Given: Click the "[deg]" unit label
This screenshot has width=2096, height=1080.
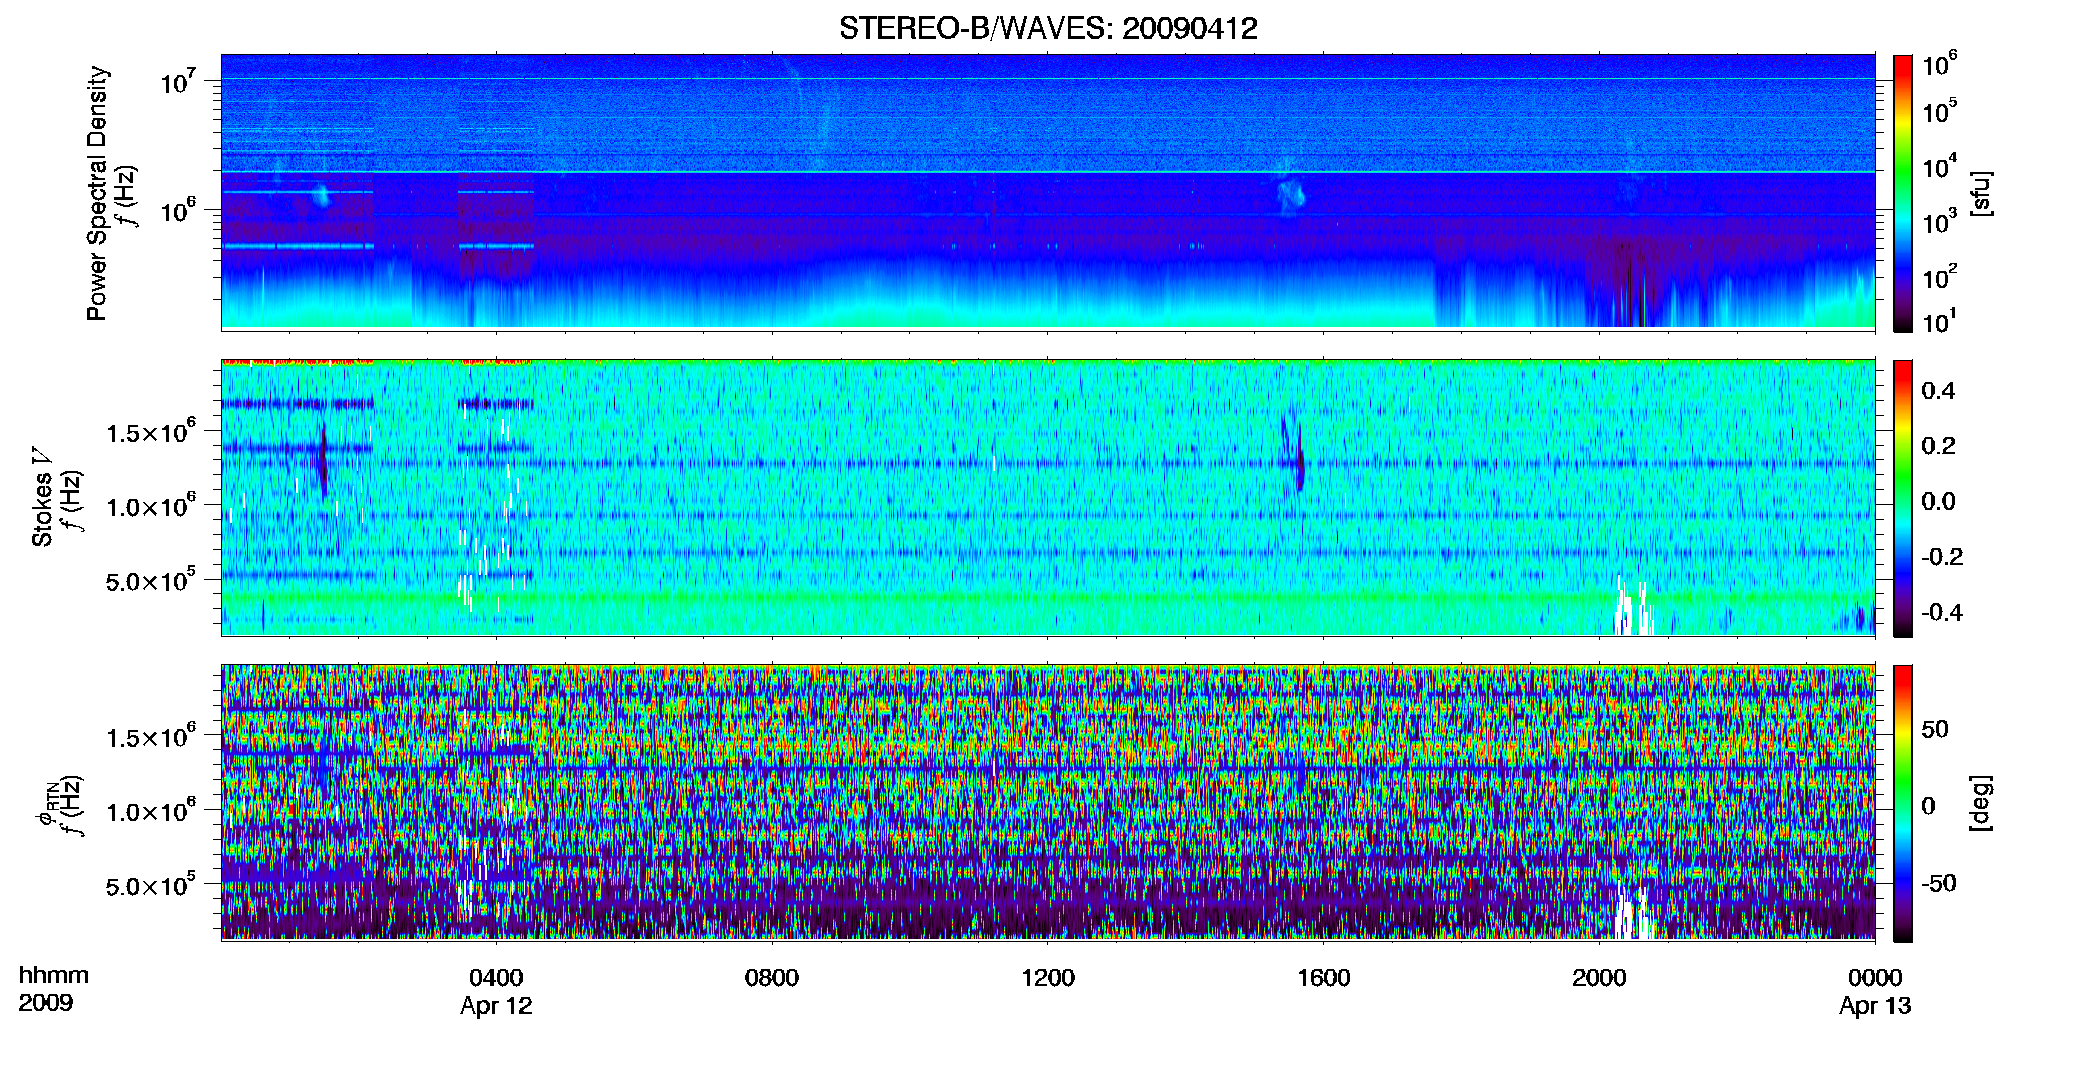Looking at the screenshot, I should (x=1980, y=803).
